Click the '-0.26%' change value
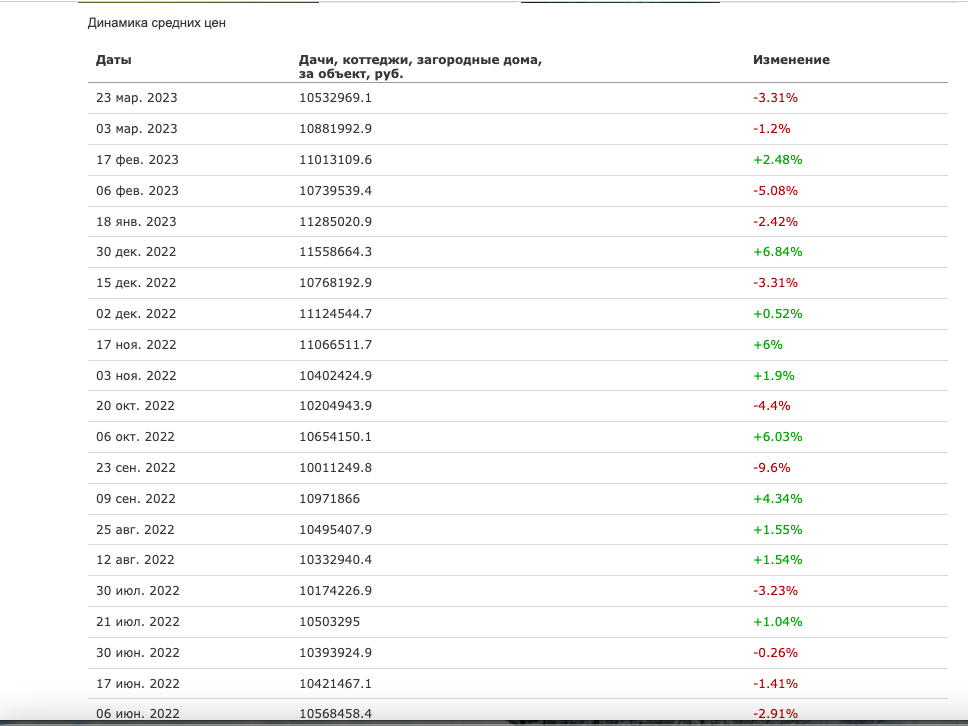 (x=775, y=652)
